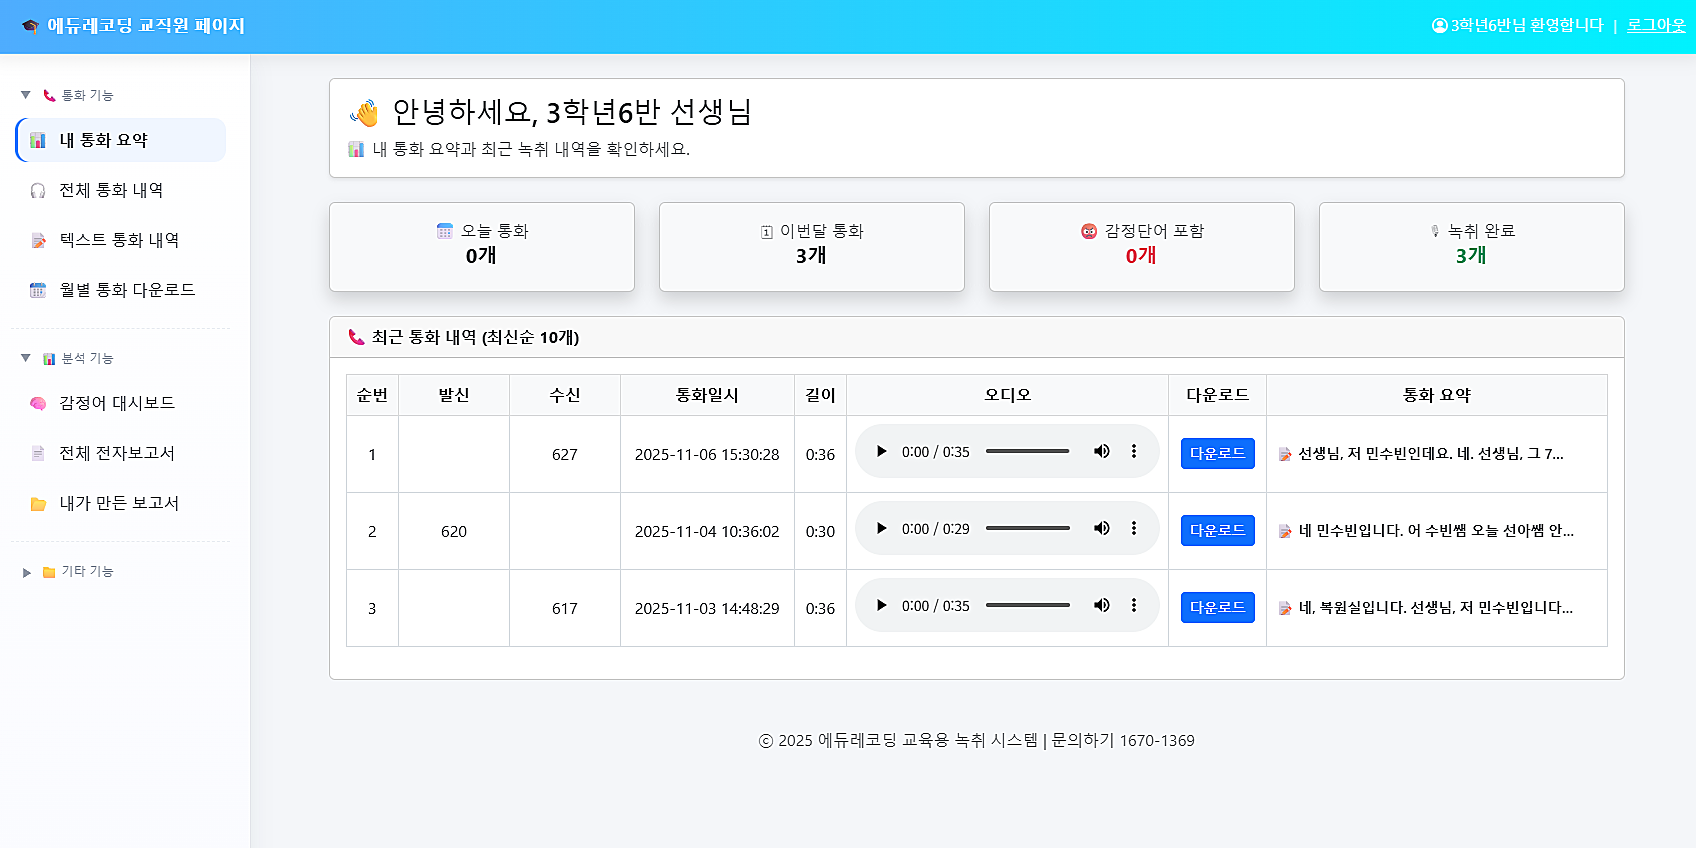Mute audio of the 14:48:29 call
This screenshot has height=848, width=1696.
1102,605
